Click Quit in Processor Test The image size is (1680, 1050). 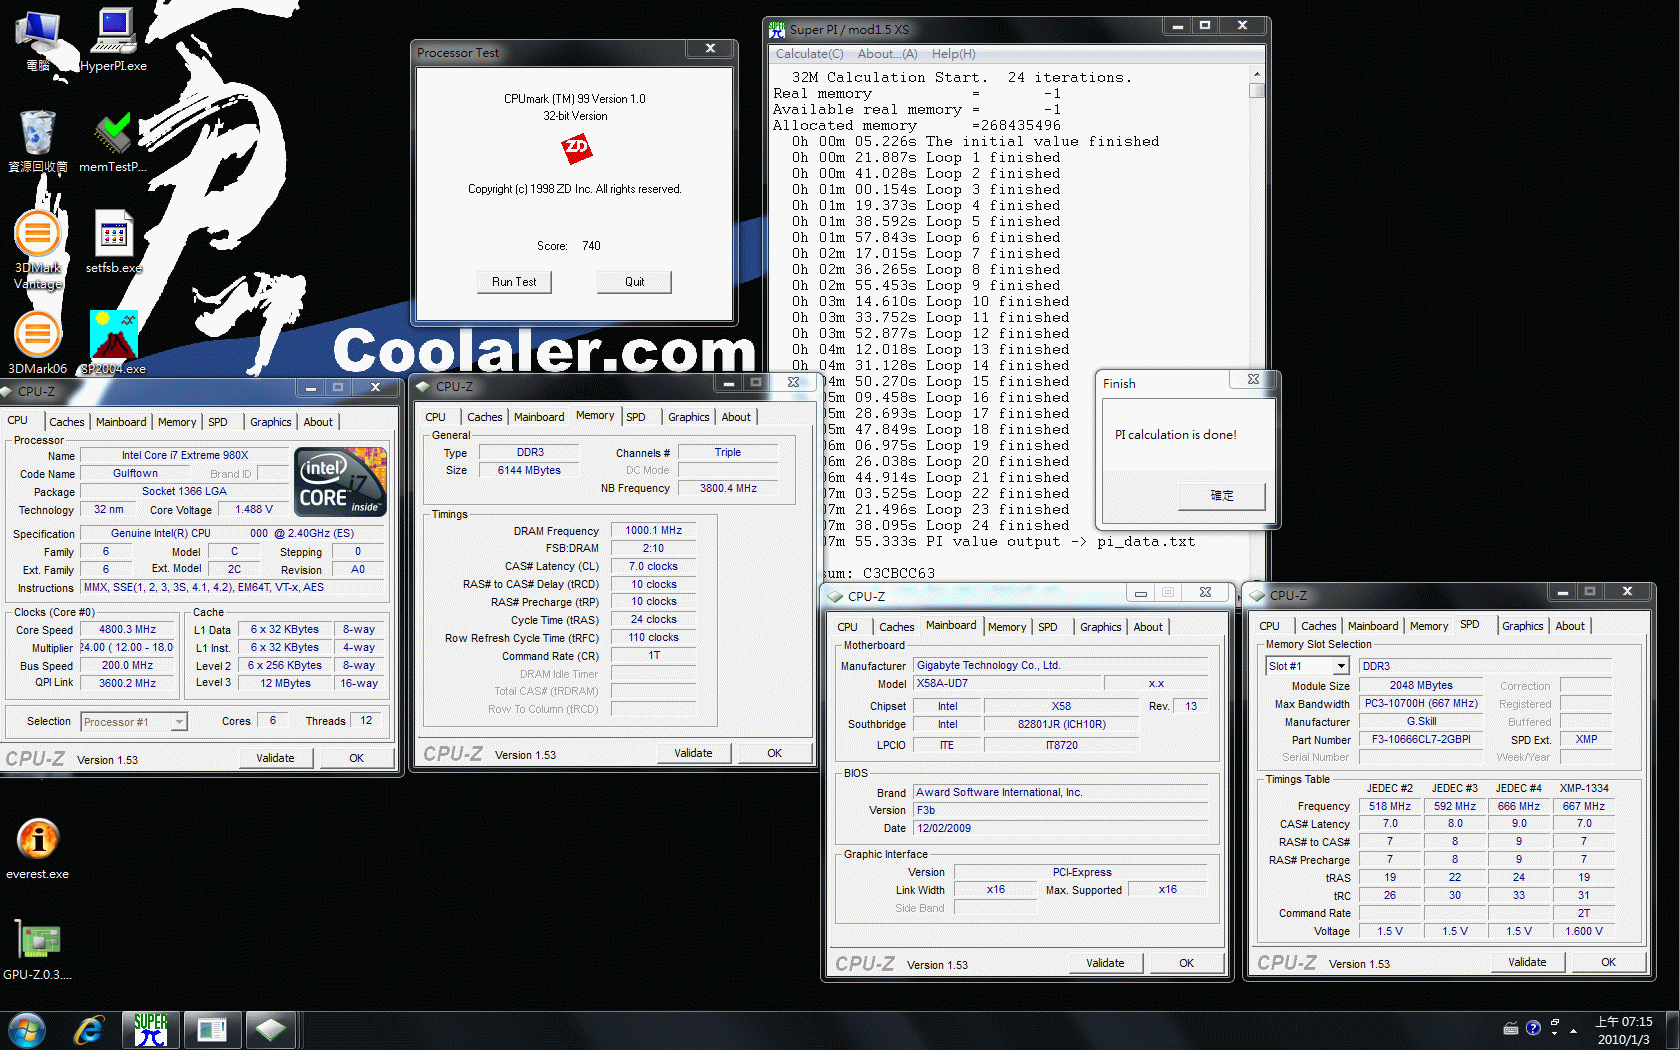pyautogui.click(x=634, y=282)
